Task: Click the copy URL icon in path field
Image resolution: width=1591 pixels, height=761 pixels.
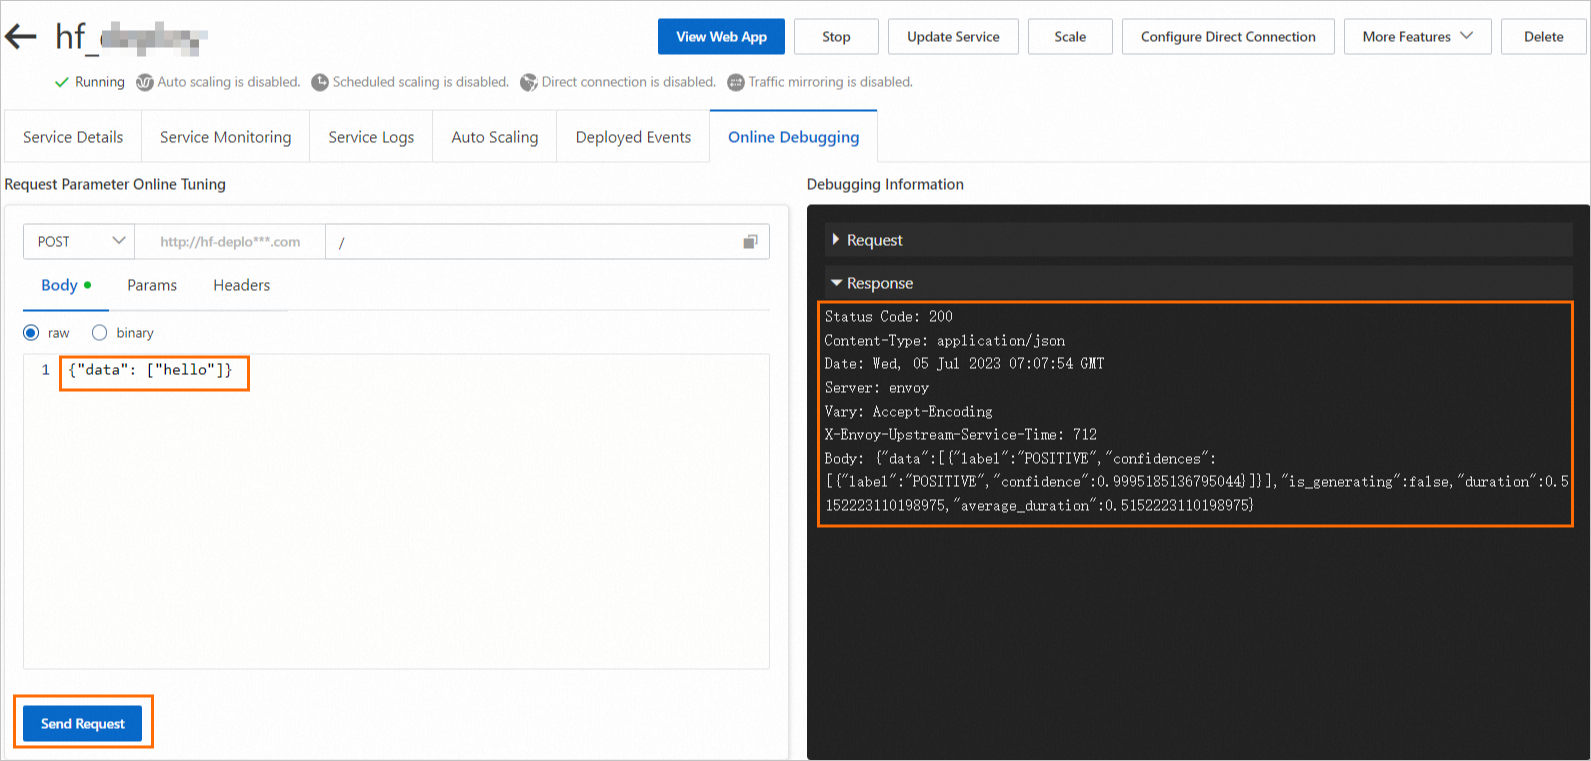Action: coord(750,242)
